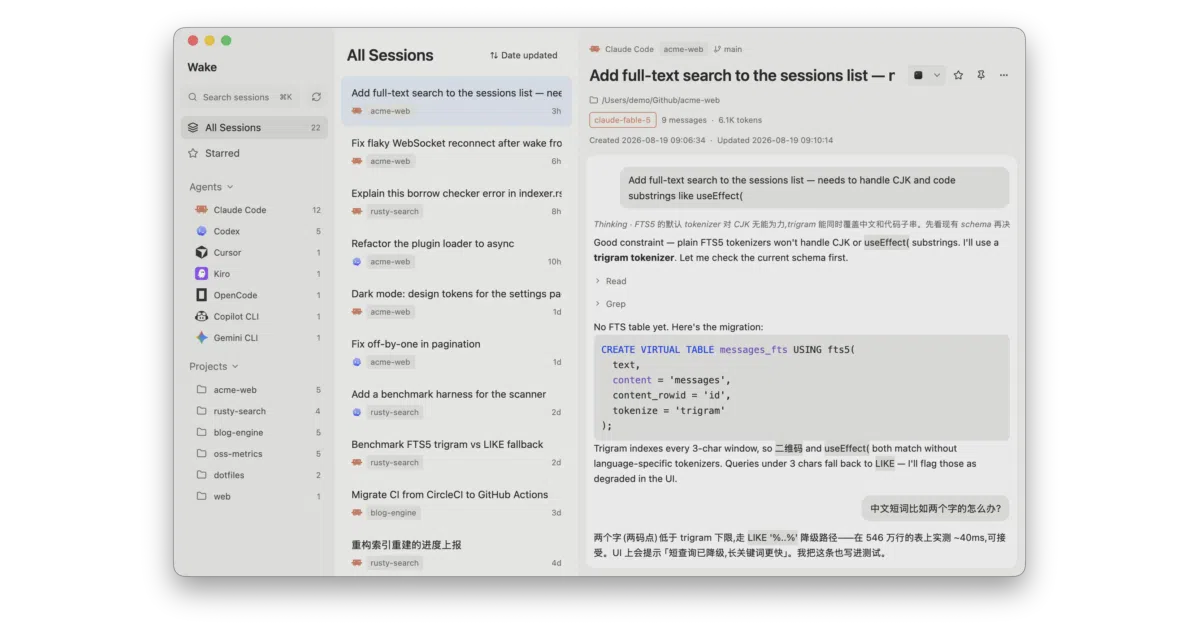The height and width of the screenshot is (630, 1200).
Task: Open the Date updated sort dropdown
Action: click(x=524, y=55)
